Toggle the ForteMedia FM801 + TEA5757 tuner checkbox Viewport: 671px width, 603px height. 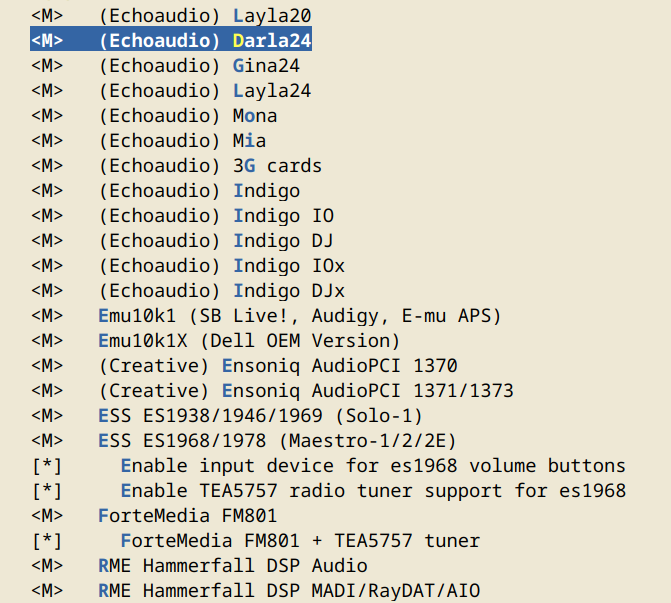46,541
